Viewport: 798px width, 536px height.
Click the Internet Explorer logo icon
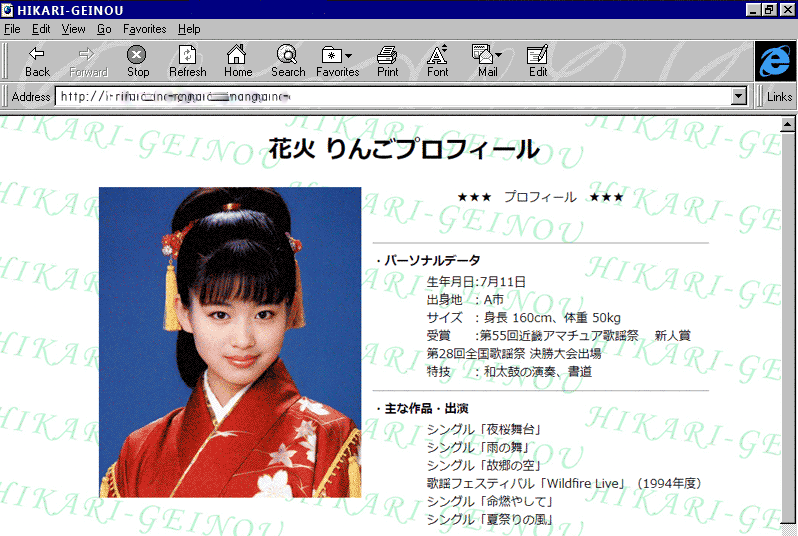click(x=774, y=62)
